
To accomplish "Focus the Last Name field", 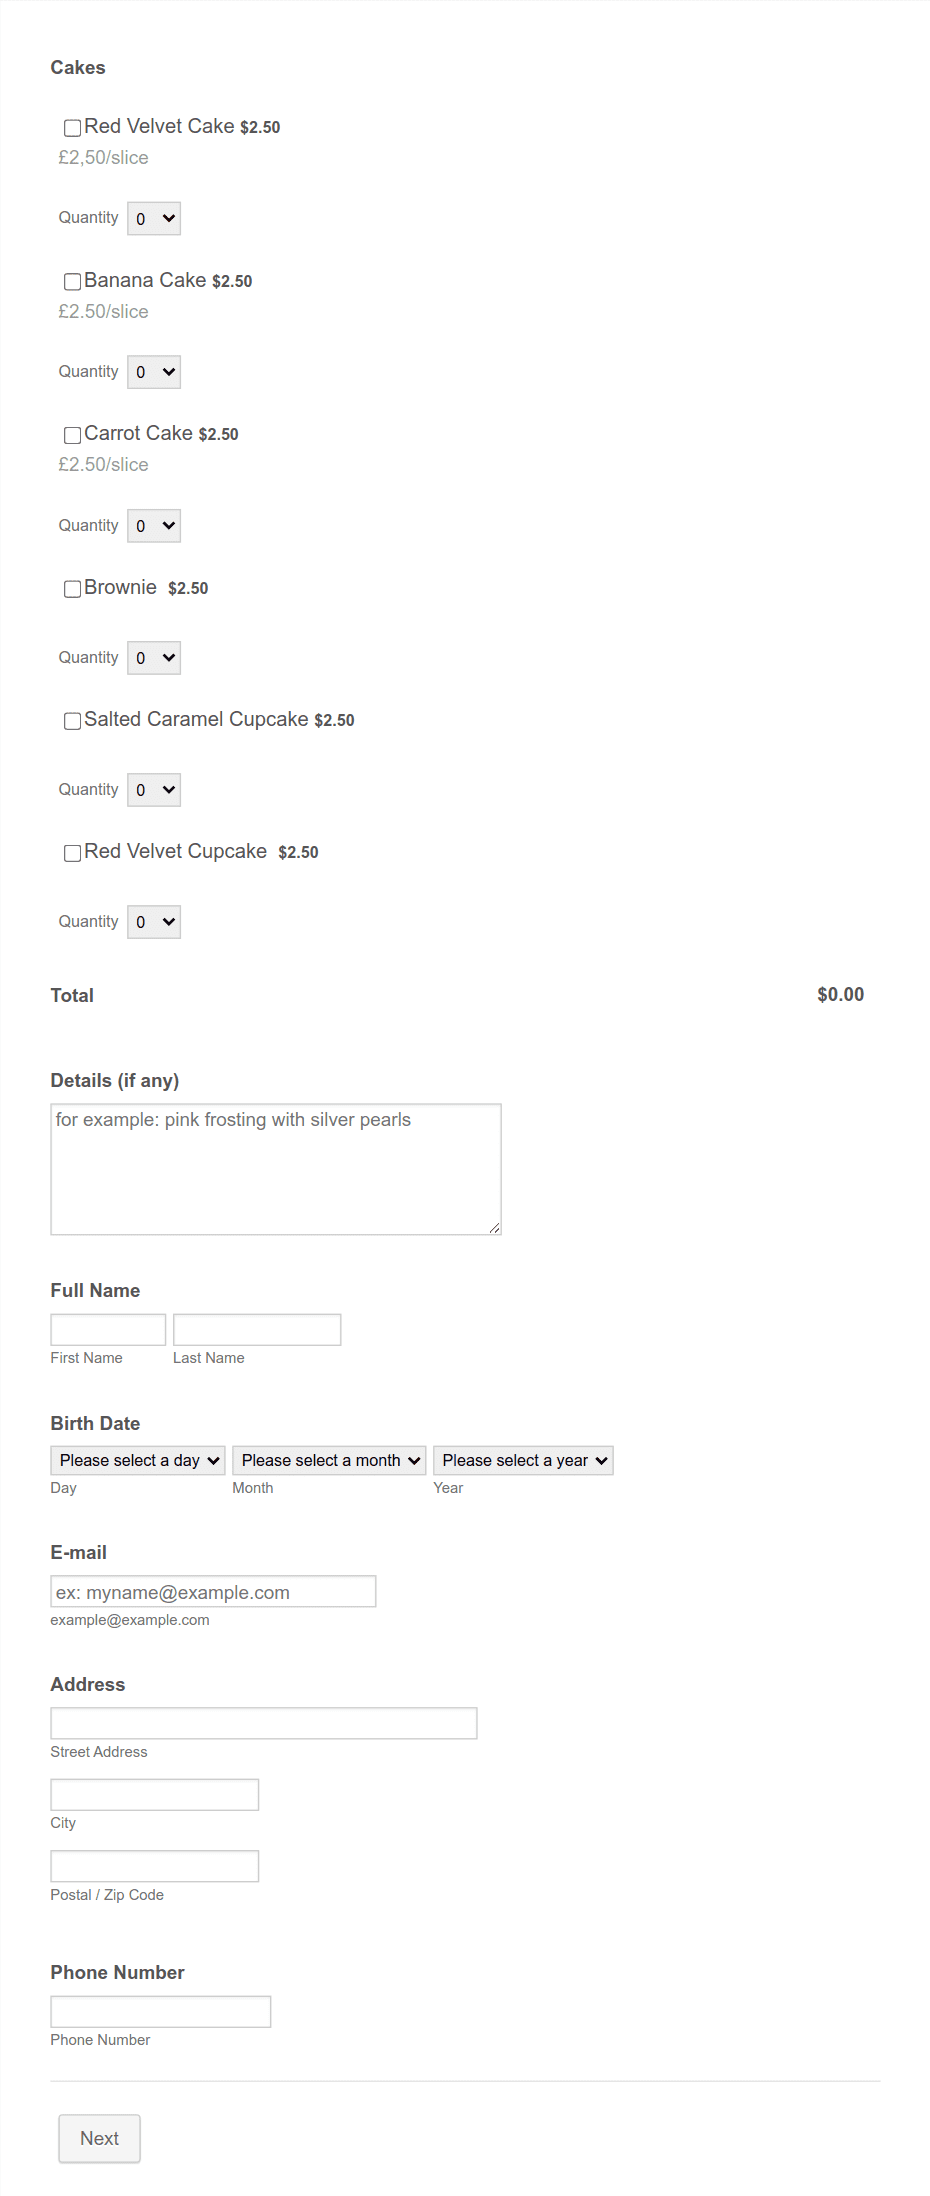I will point(257,1330).
